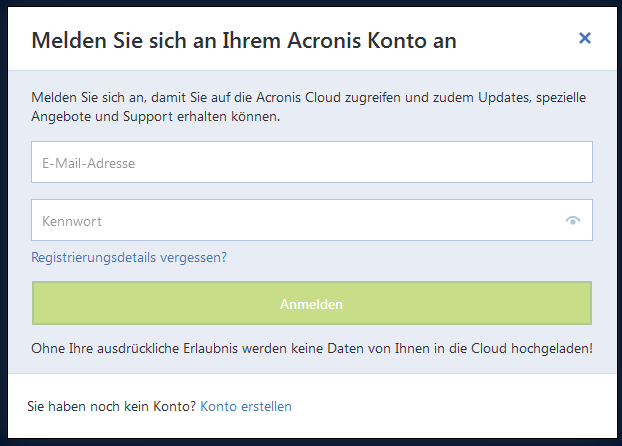This screenshot has width=622, height=446.
Task: Select the dialog title 'Melden Sie sich an Ihrem Acronis Konto an'
Action: pos(244,40)
